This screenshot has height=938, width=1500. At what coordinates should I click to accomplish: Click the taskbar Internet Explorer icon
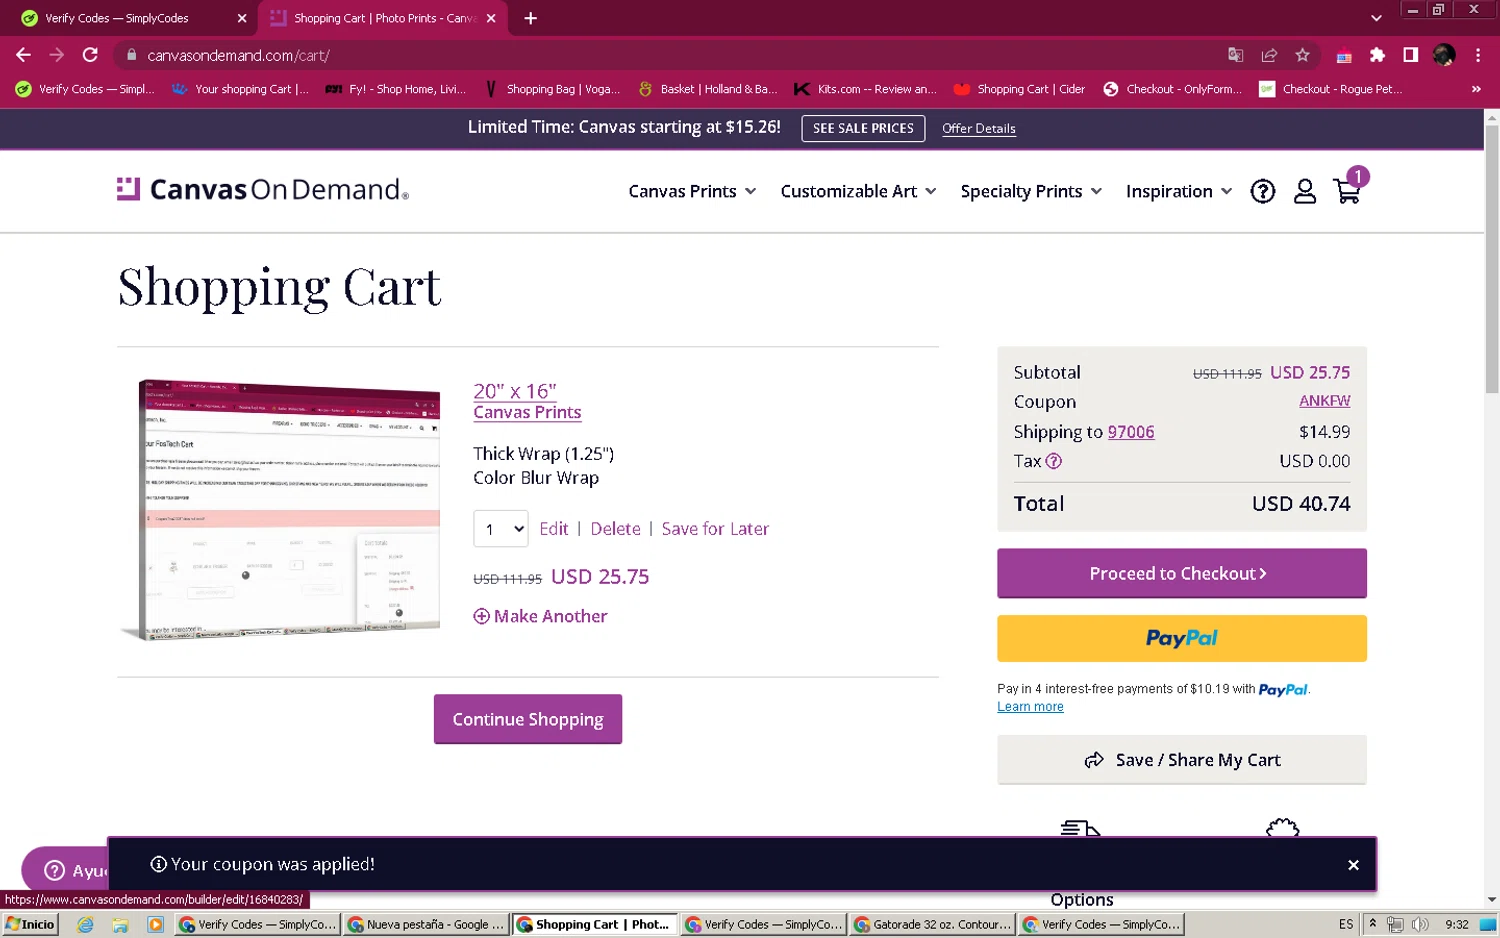85,924
